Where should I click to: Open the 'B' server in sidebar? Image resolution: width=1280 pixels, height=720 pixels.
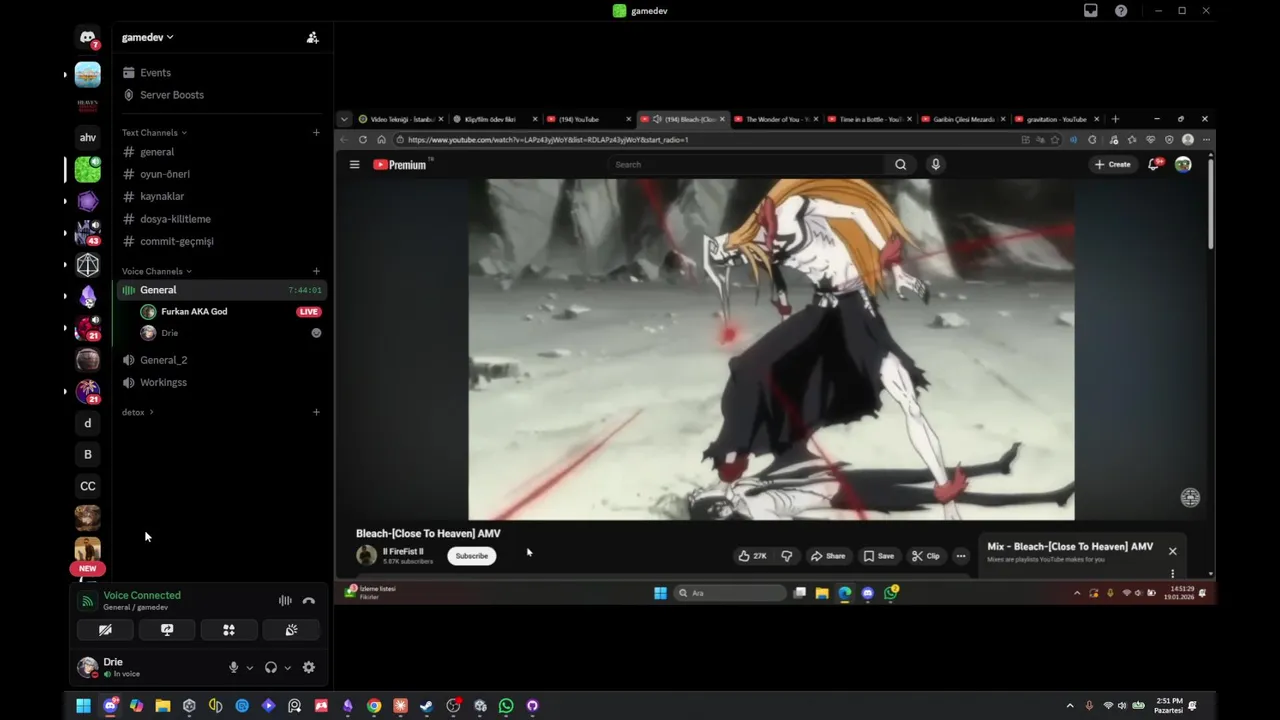pyautogui.click(x=88, y=454)
